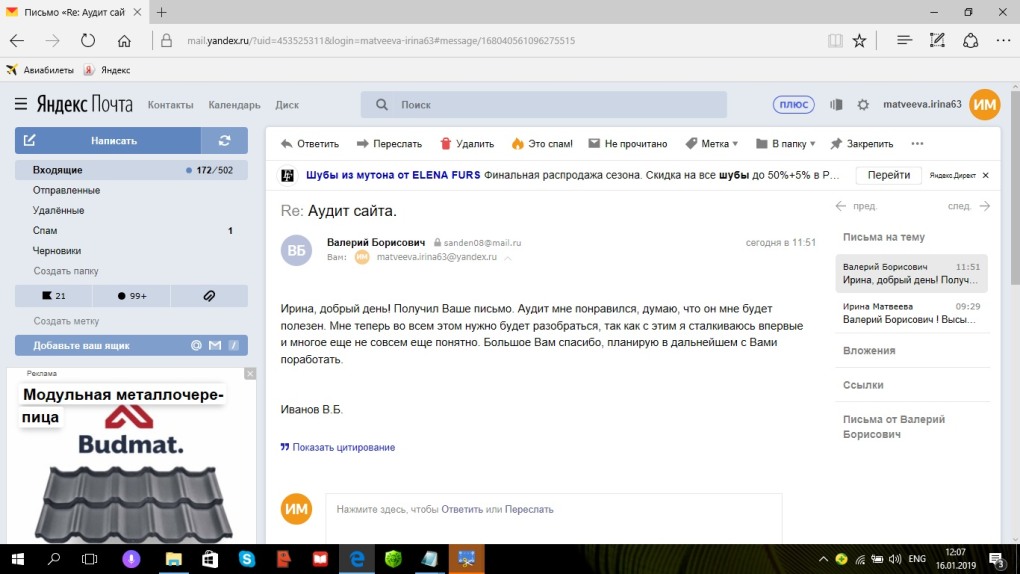Show unread messages filter 99+
This screenshot has height=574, width=1020.
(131, 296)
